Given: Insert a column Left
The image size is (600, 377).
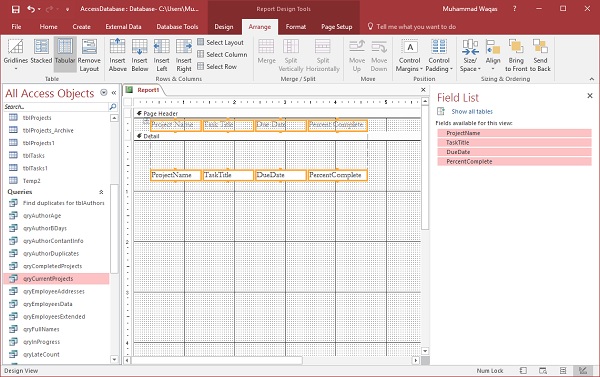Looking at the screenshot, I should pyautogui.click(x=161, y=55).
